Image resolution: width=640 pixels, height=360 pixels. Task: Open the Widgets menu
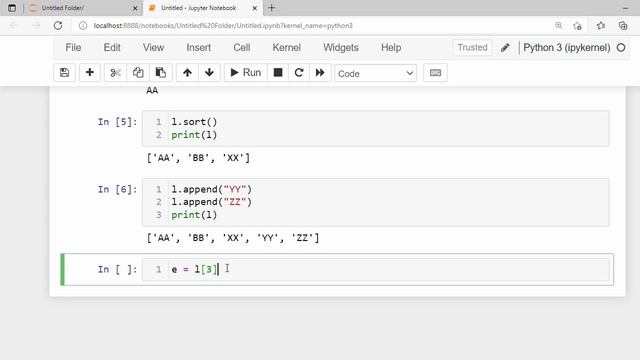coord(341,47)
